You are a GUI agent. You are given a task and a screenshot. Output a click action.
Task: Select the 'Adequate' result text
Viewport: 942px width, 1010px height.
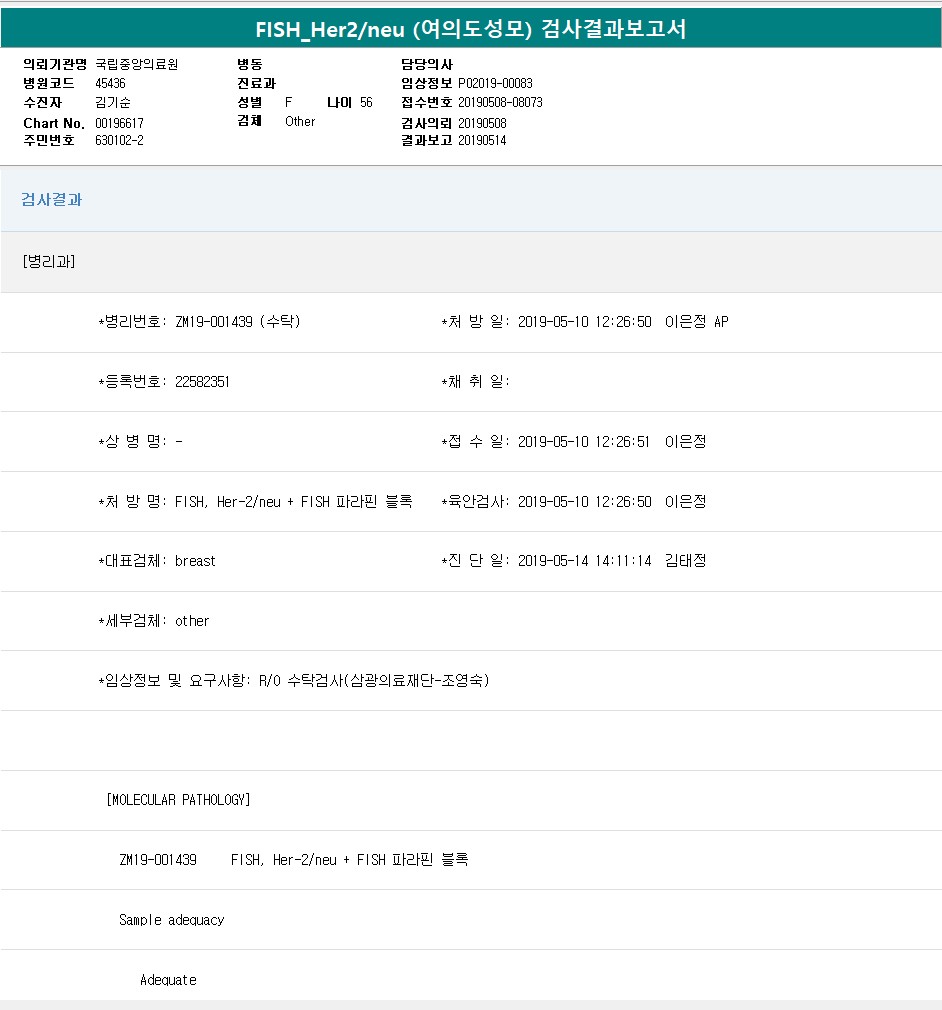coord(168,980)
